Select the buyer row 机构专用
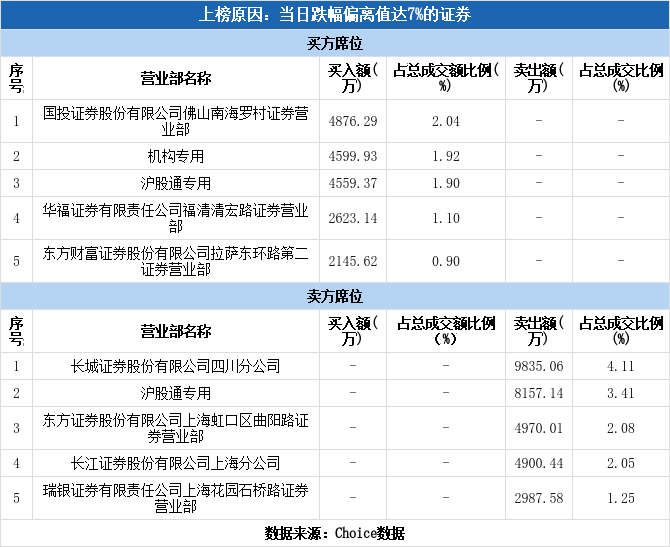Viewport: 670px width, 547px height. pyautogui.click(x=176, y=156)
